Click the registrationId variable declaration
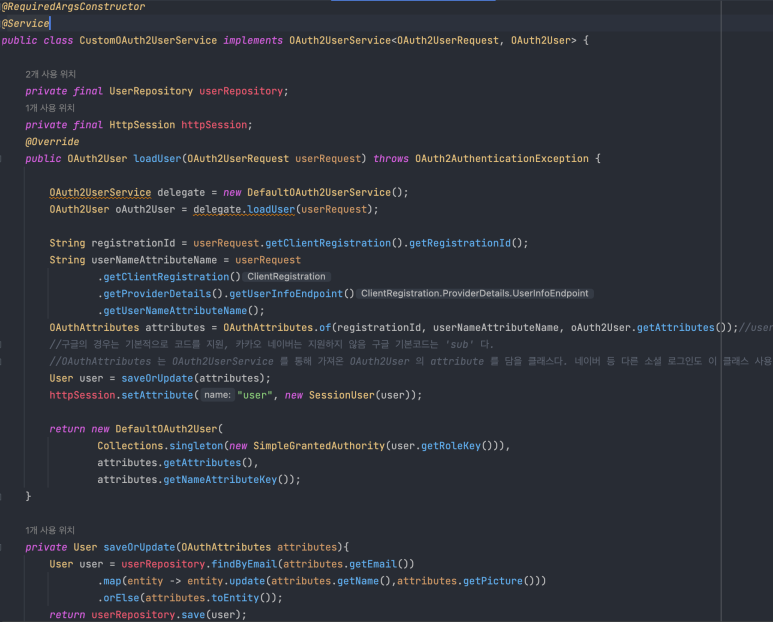This screenshot has width=773, height=622. click(133, 243)
